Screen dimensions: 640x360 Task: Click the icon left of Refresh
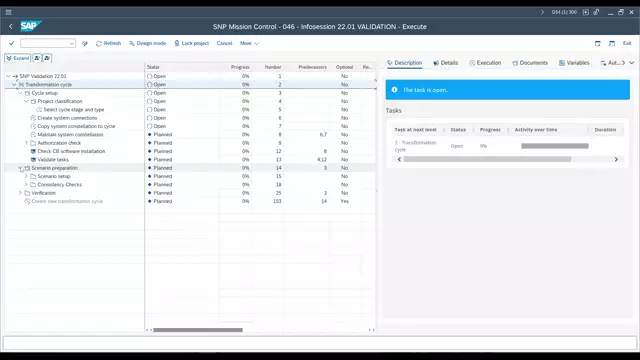pos(84,43)
